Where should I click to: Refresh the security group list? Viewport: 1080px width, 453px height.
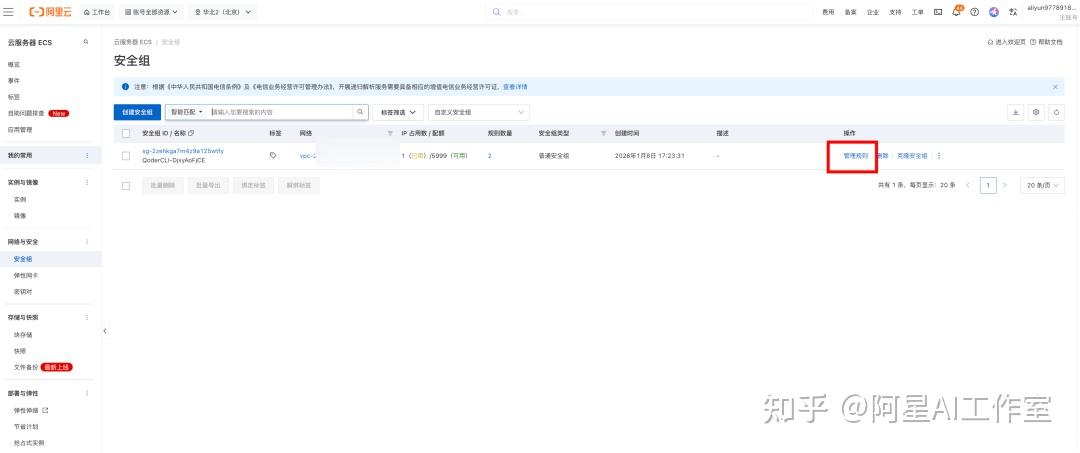point(1057,112)
